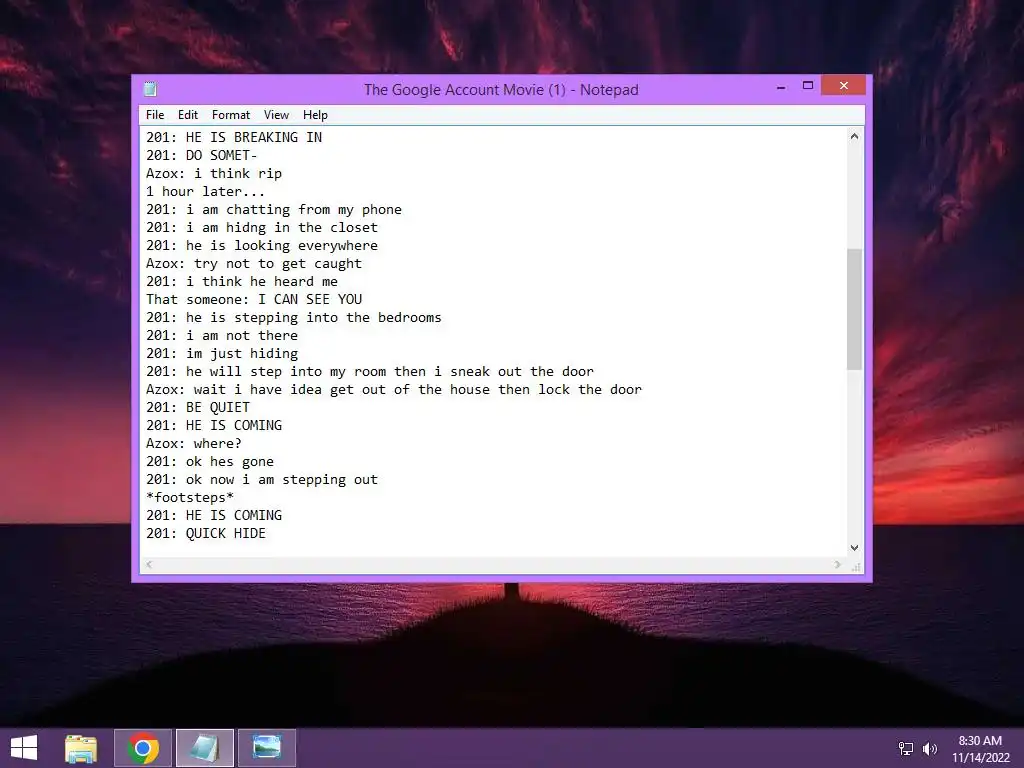Image resolution: width=1024 pixels, height=768 pixels.
Task: Open the Format menu
Action: pos(231,115)
